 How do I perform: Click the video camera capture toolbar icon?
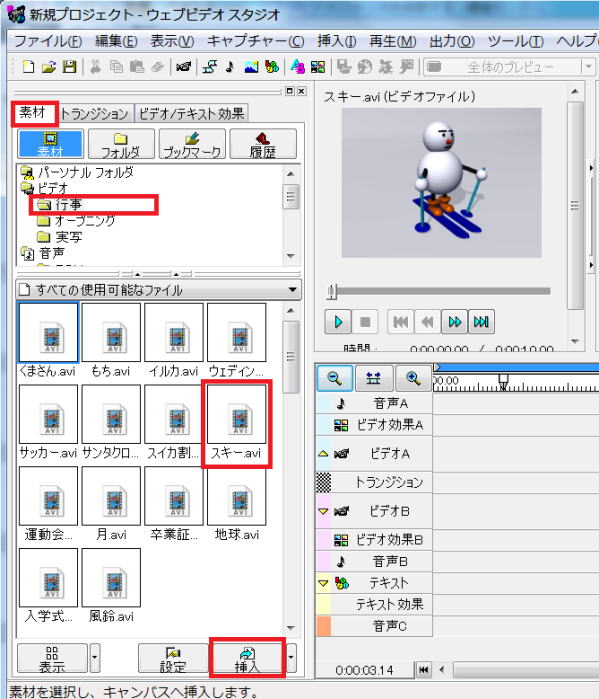coord(183,67)
